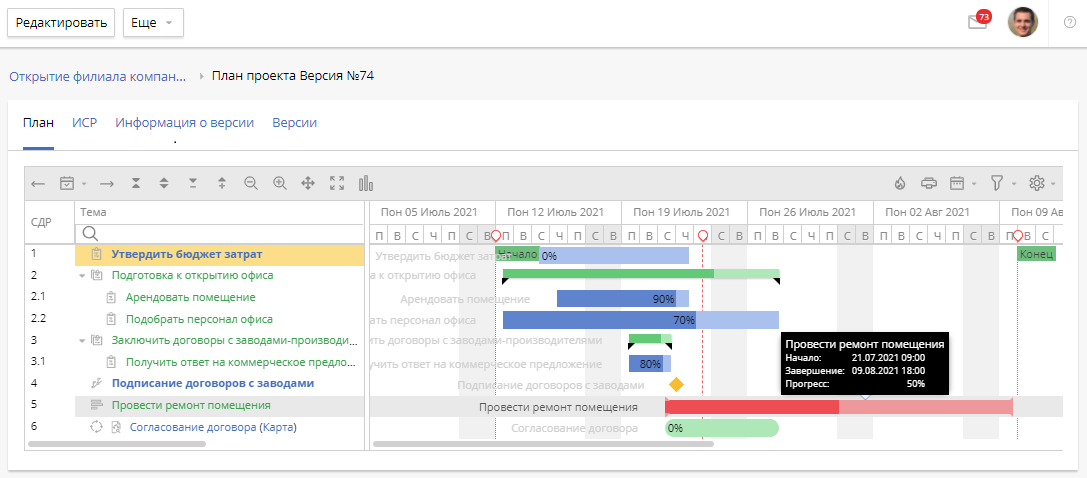Click the red Провести ремонт помещения Gantt bar
The height and width of the screenshot is (478, 1087).
[x=839, y=407]
